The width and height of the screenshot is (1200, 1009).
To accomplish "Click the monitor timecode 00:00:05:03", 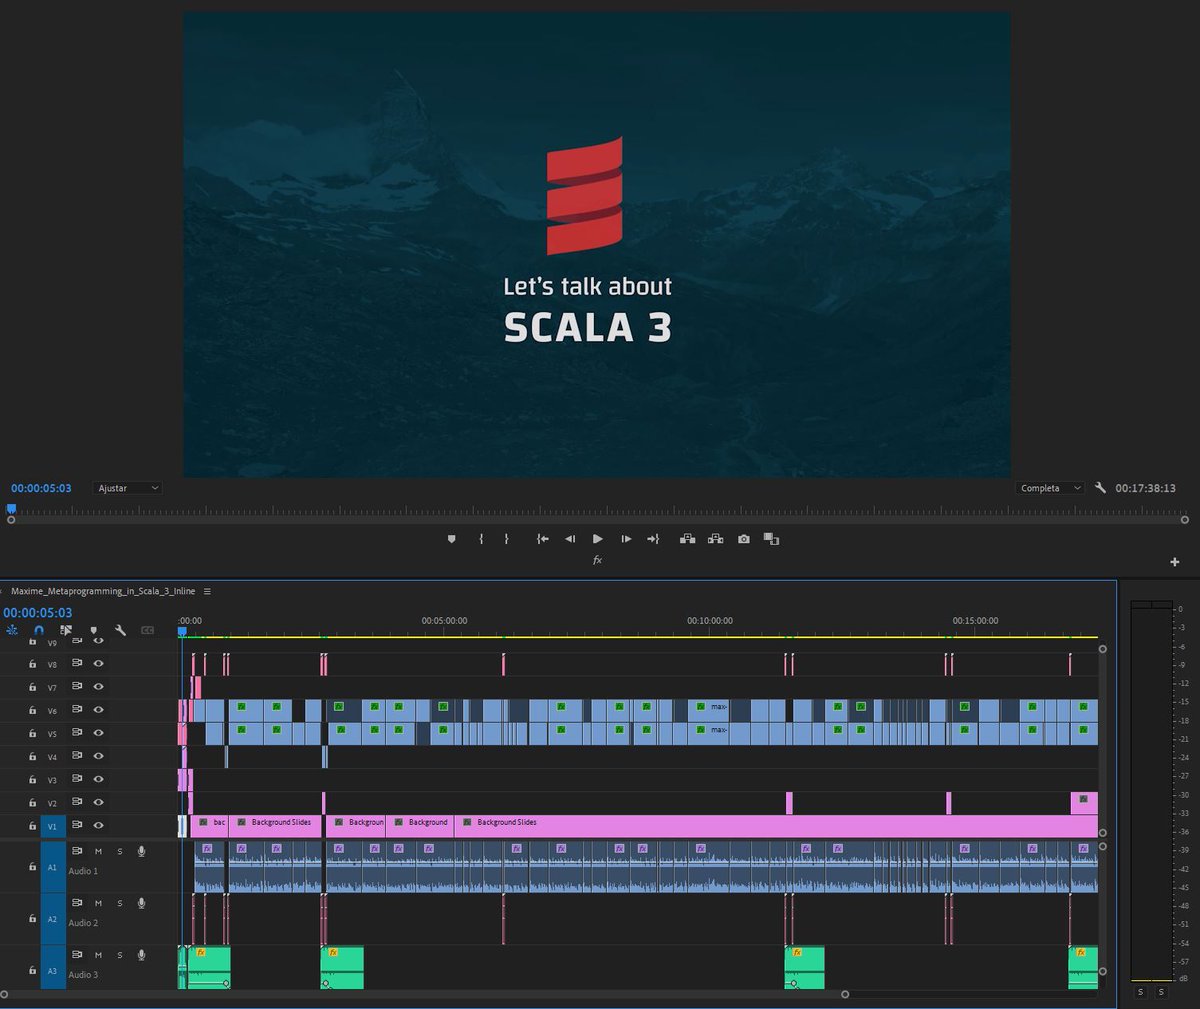I will coord(41,488).
